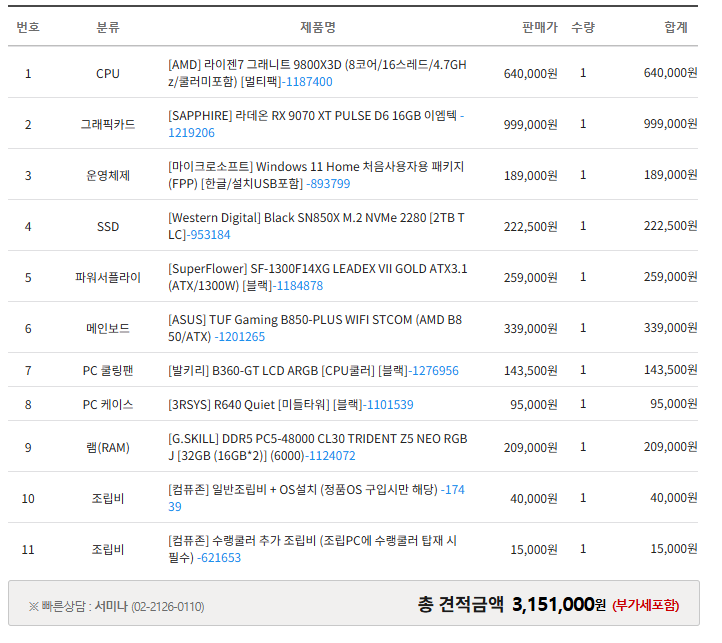
Task: Click the 15,000원 판매가 in row 11
Action: coord(534,549)
